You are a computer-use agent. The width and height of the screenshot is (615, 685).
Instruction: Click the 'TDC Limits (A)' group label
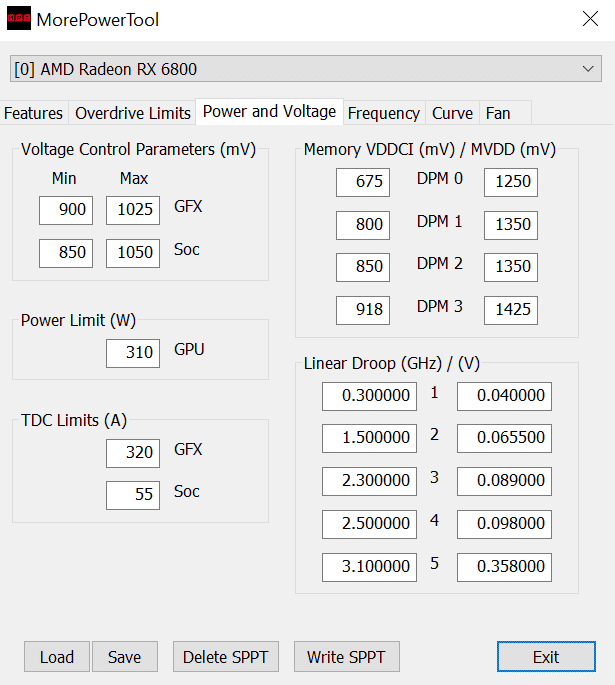click(74, 421)
